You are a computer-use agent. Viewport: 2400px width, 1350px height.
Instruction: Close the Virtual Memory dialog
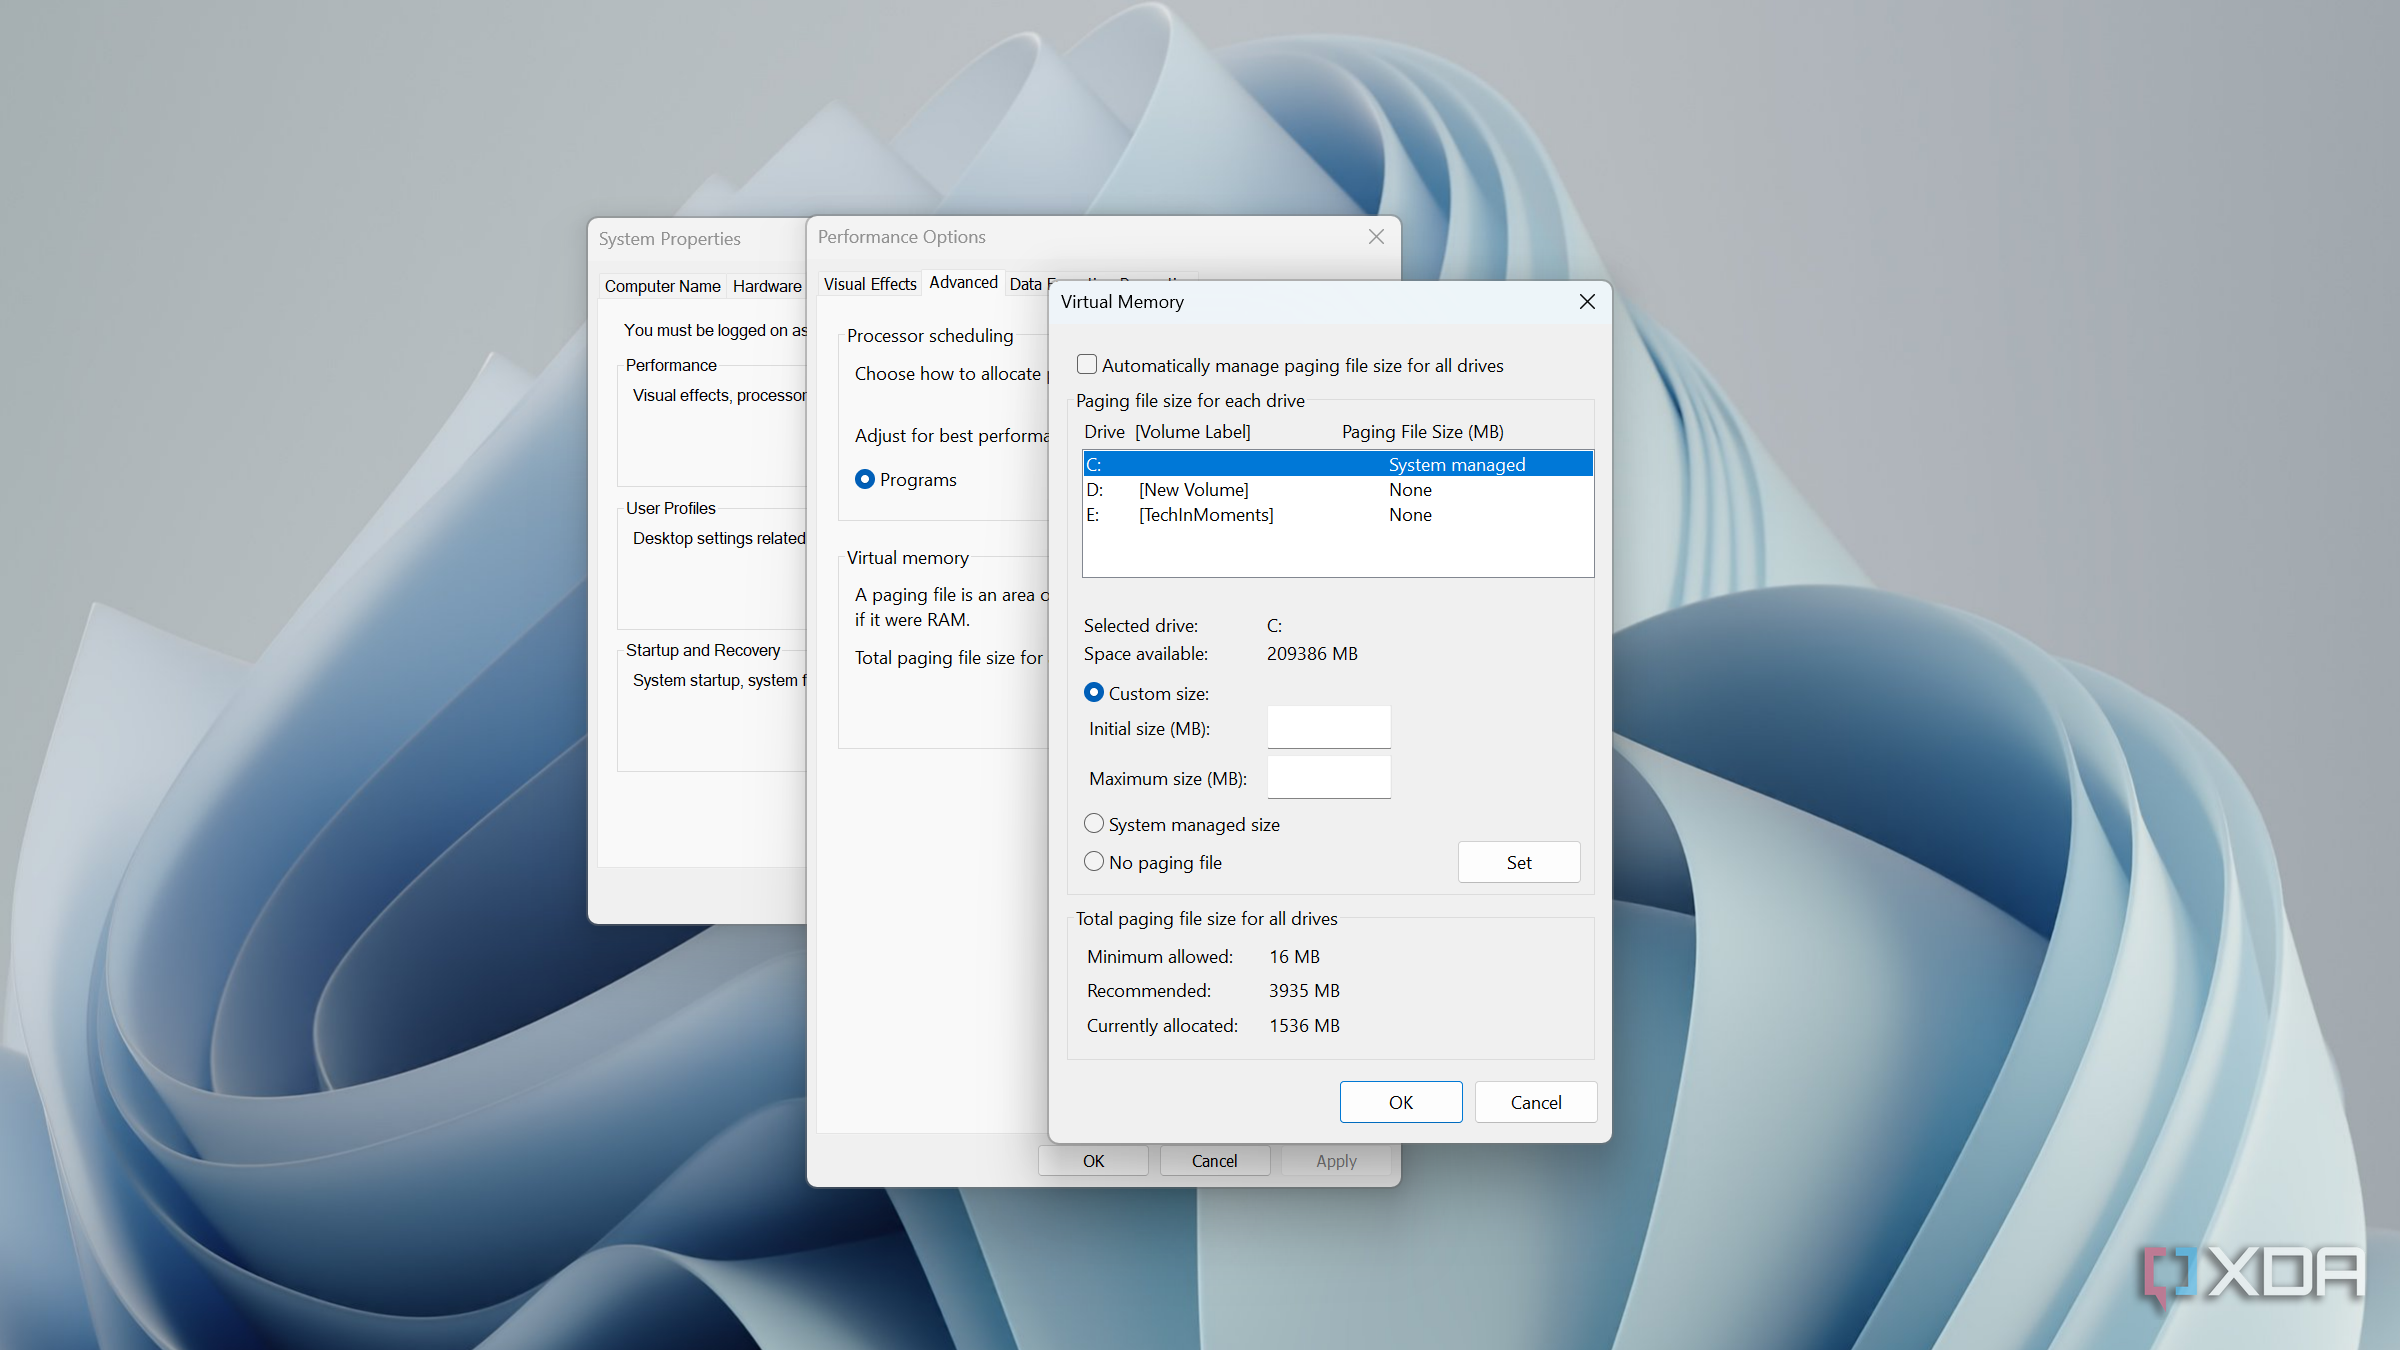pos(1587,302)
